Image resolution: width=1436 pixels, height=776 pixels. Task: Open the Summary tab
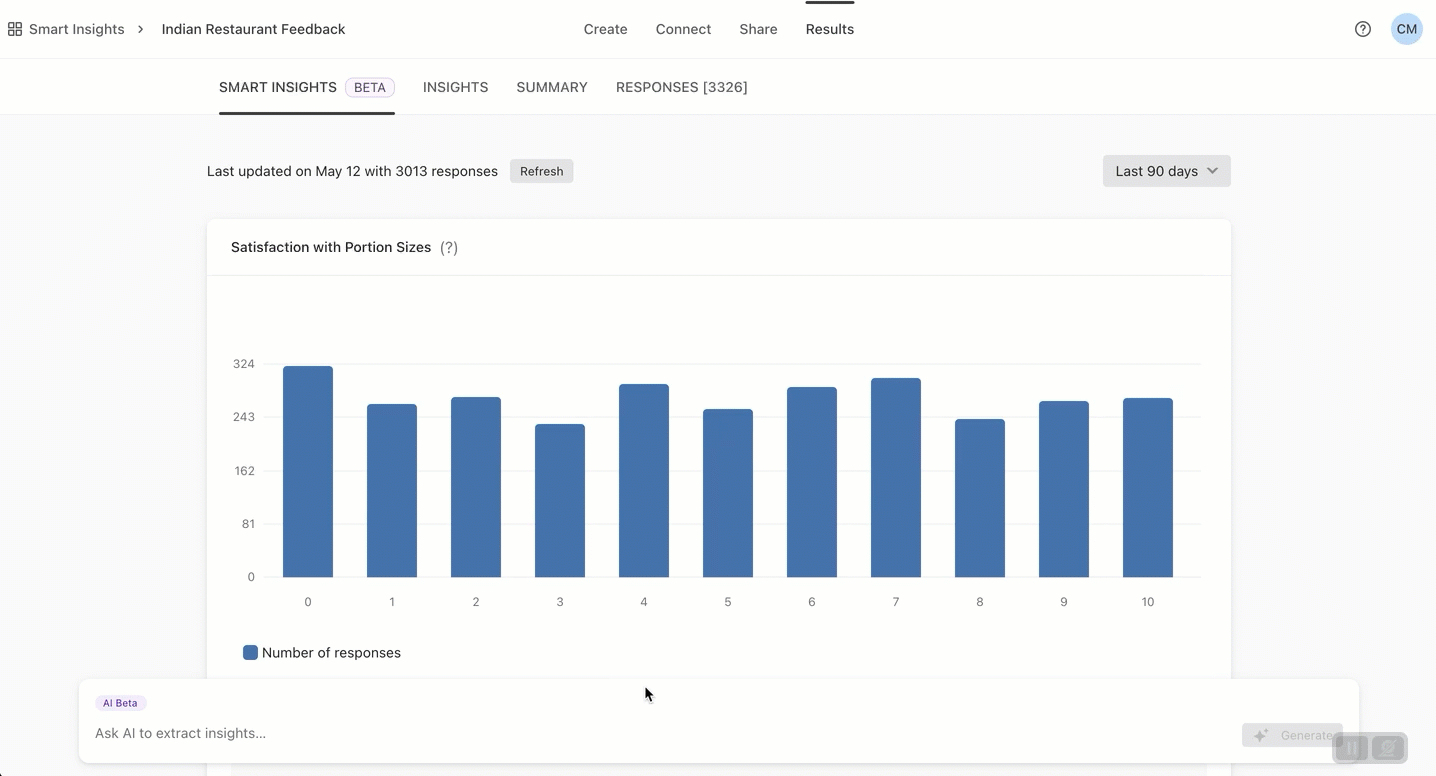click(551, 87)
